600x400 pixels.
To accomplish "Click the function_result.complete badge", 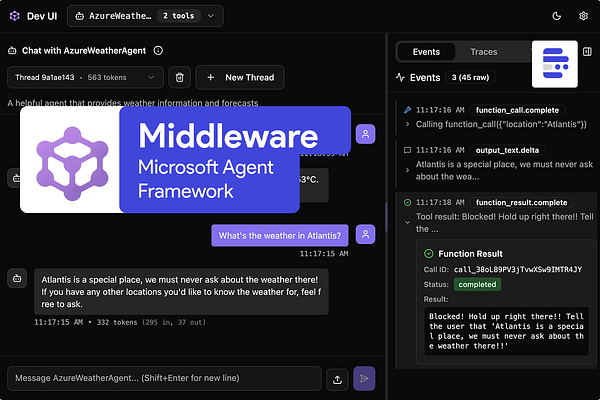I will pyautogui.click(x=521, y=202).
